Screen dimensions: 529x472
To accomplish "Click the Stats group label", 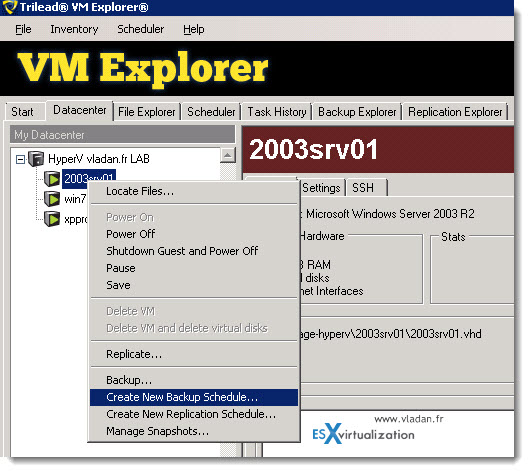I will pyautogui.click(x=453, y=237).
